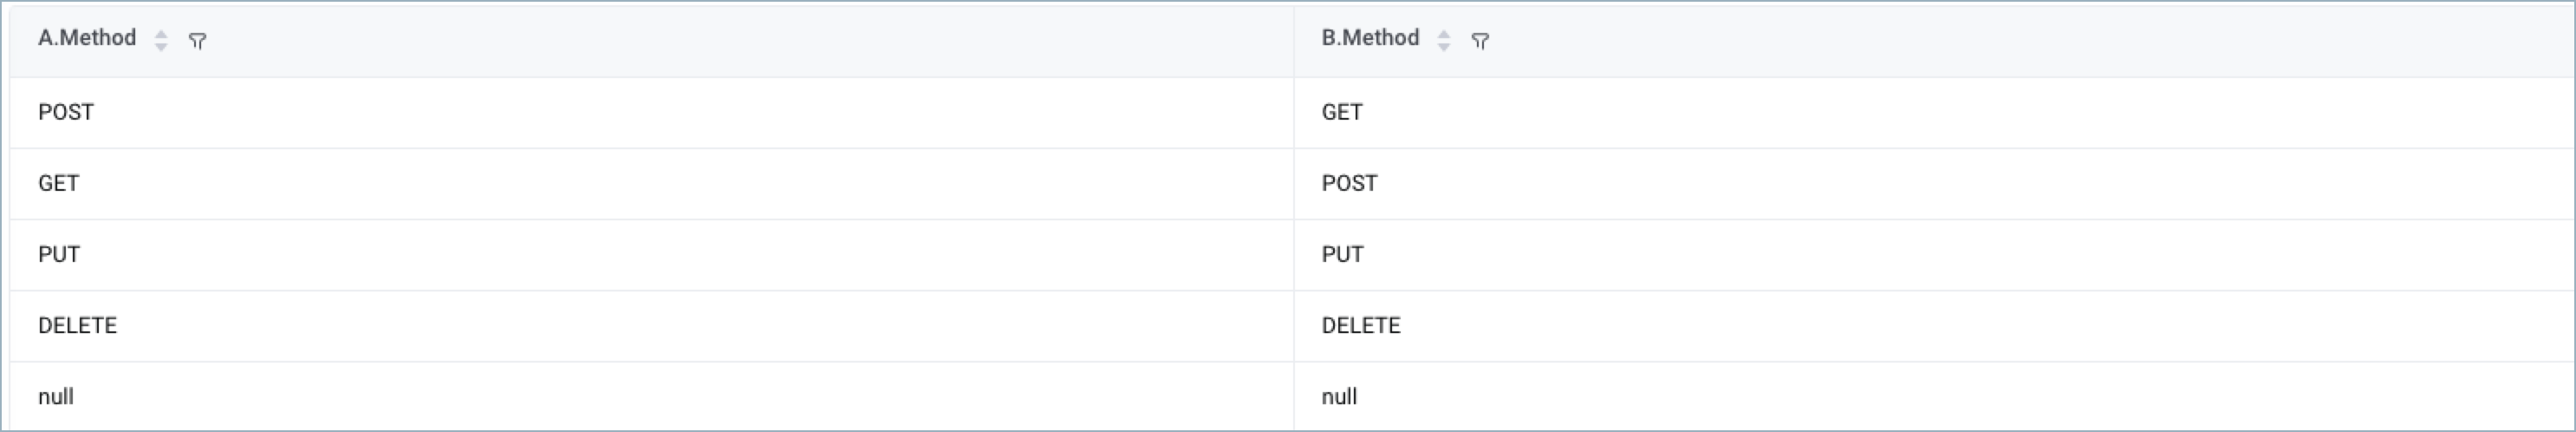This screenshot has width=2576, height=432.
Task: Click the divider between A.Method and B.Method headers
Action: tap(1294, 40)
